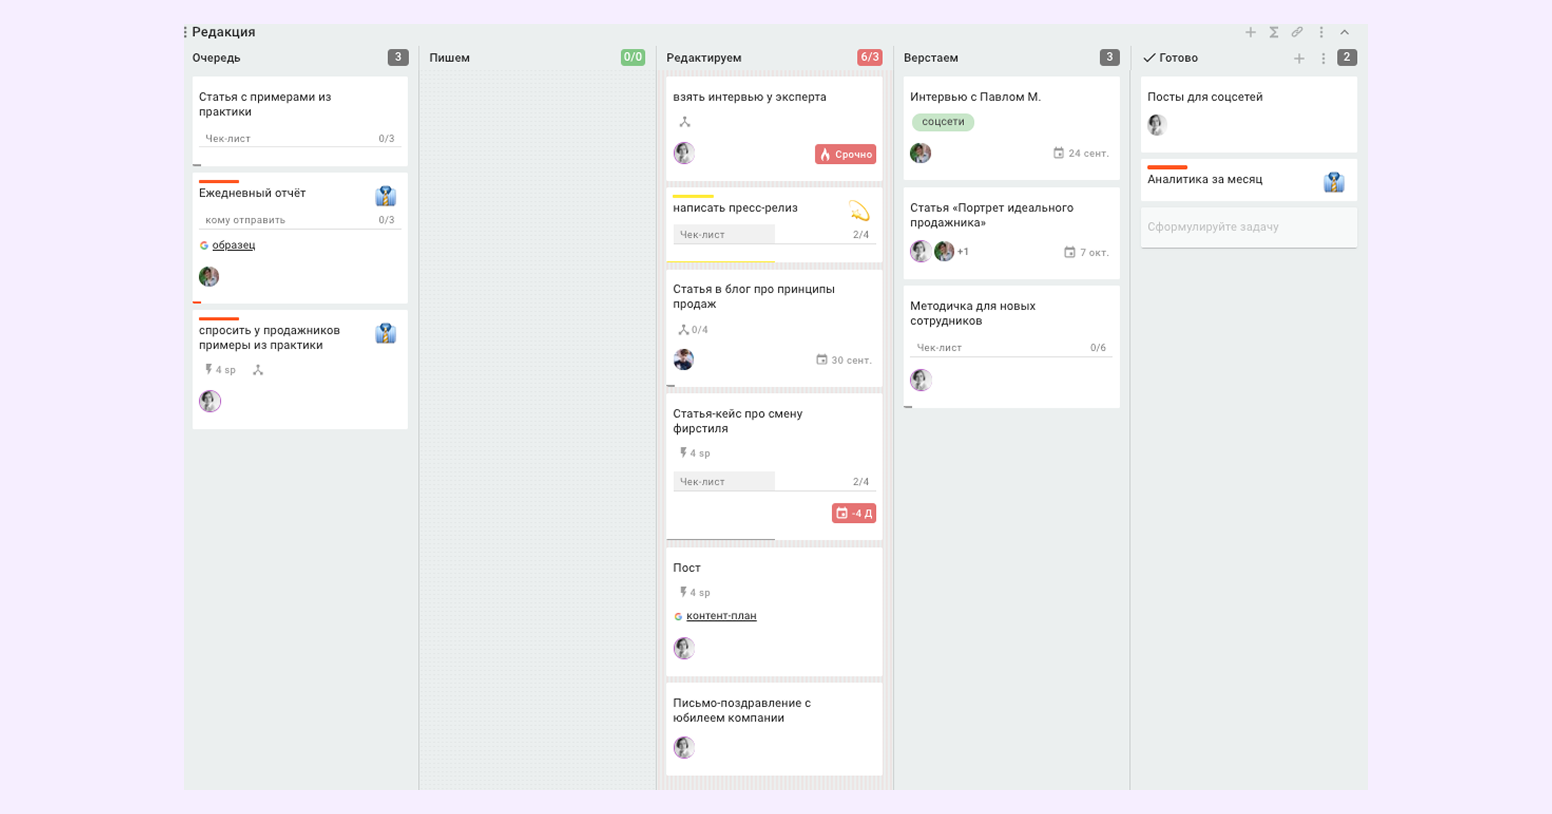Click the overdue -4 Д deadline badge
Screen dimensions: 1552x814
[x=853, y=513]
